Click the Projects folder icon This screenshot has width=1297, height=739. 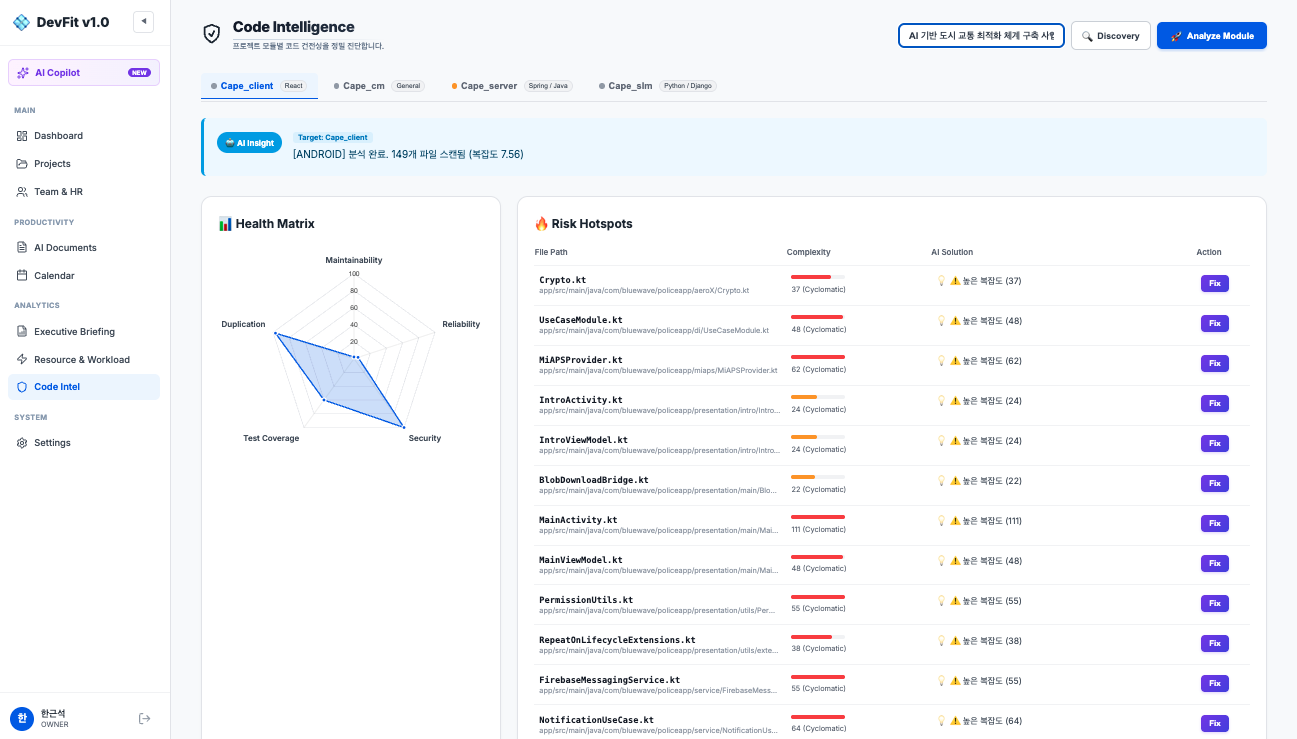tap(23, 163)
